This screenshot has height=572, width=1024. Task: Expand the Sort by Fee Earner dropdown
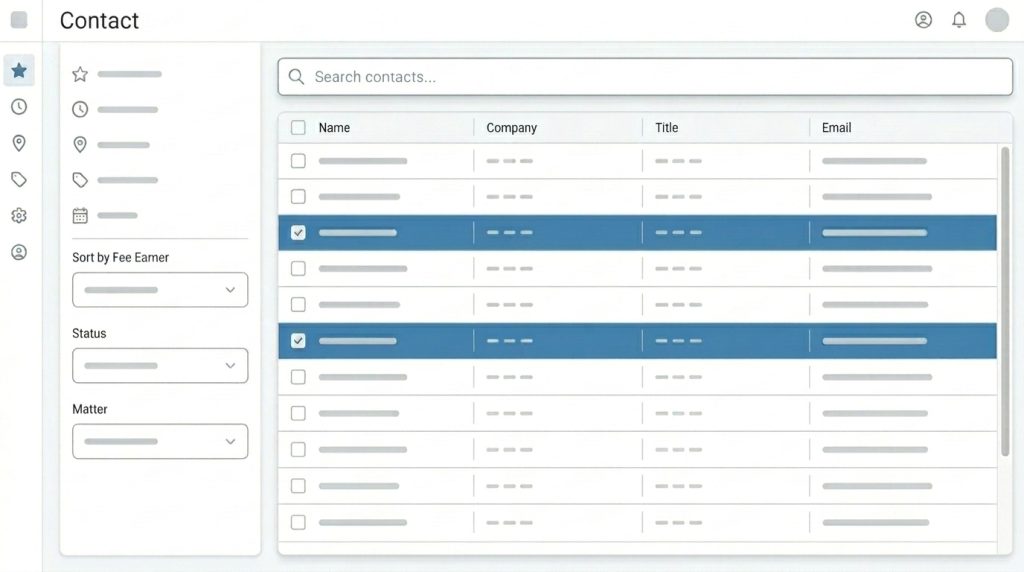[x=160, y=290]
